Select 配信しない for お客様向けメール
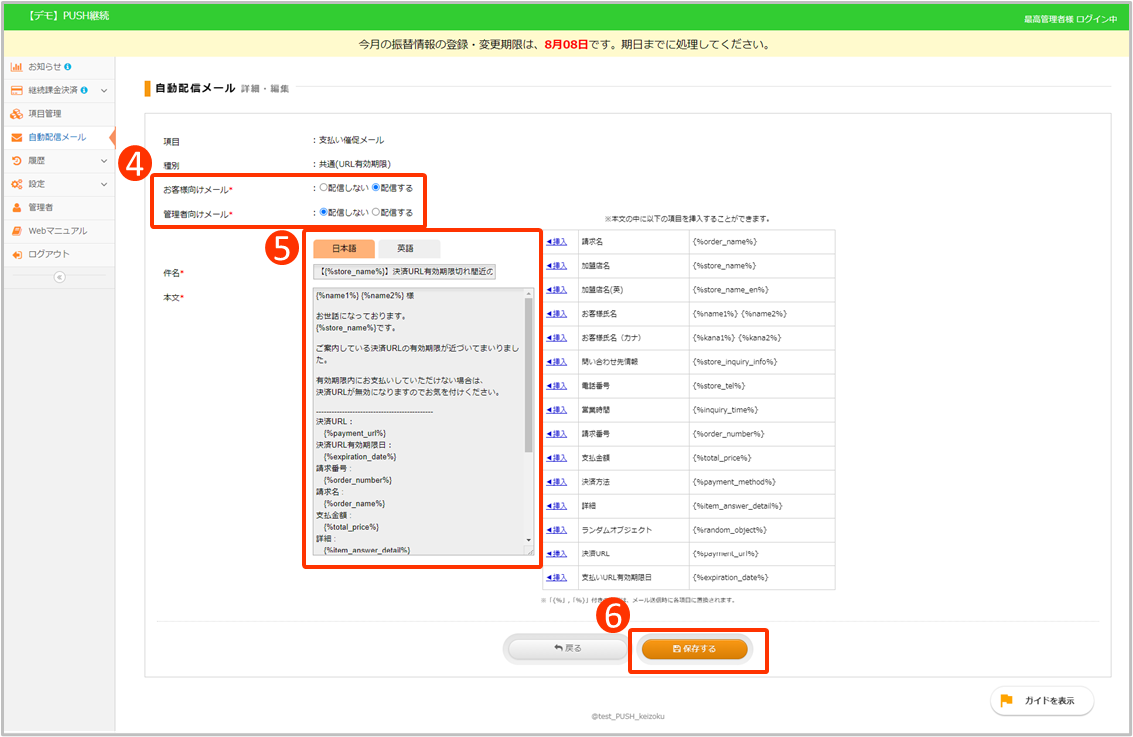Screen dimensions: 1133x737 pos(323,187)
